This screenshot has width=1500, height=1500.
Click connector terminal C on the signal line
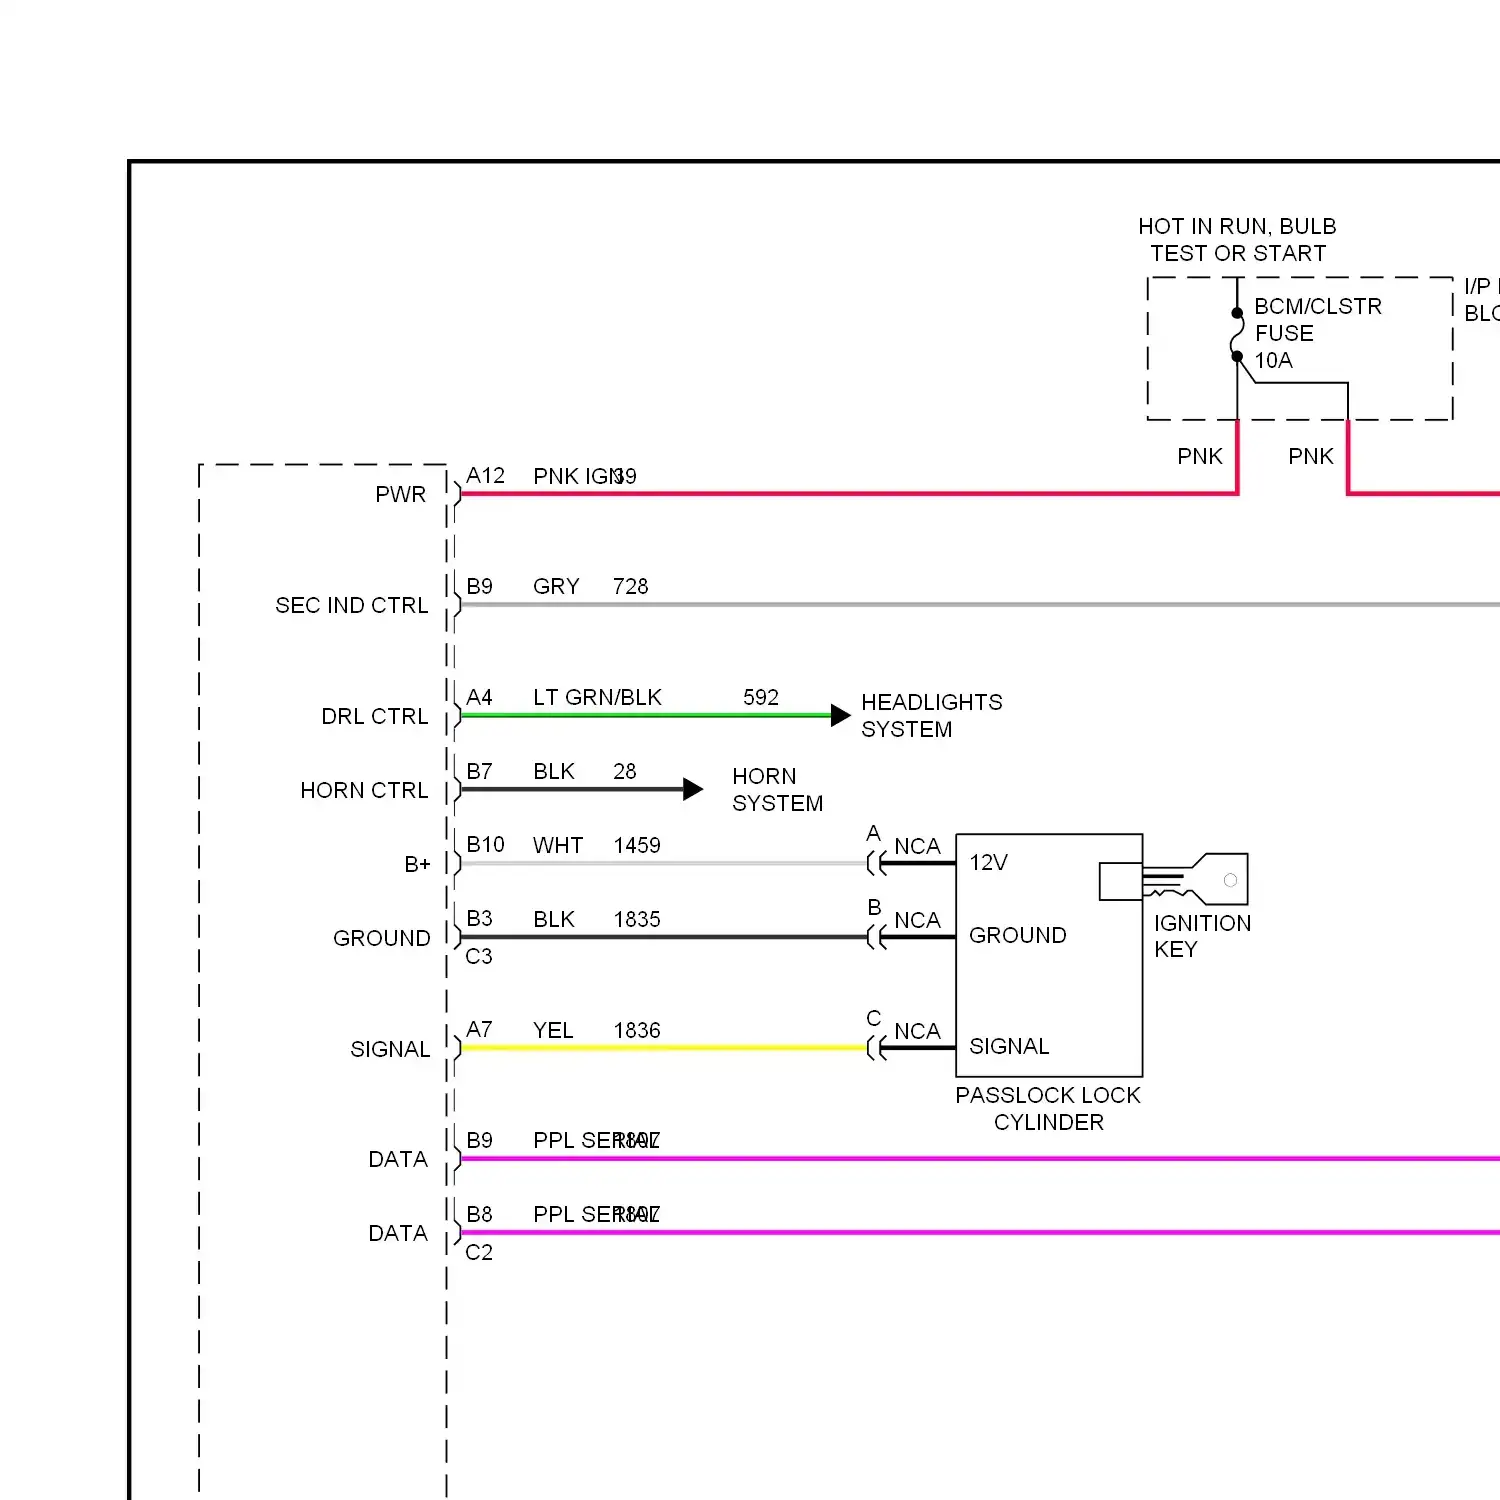click(876, 1047)
